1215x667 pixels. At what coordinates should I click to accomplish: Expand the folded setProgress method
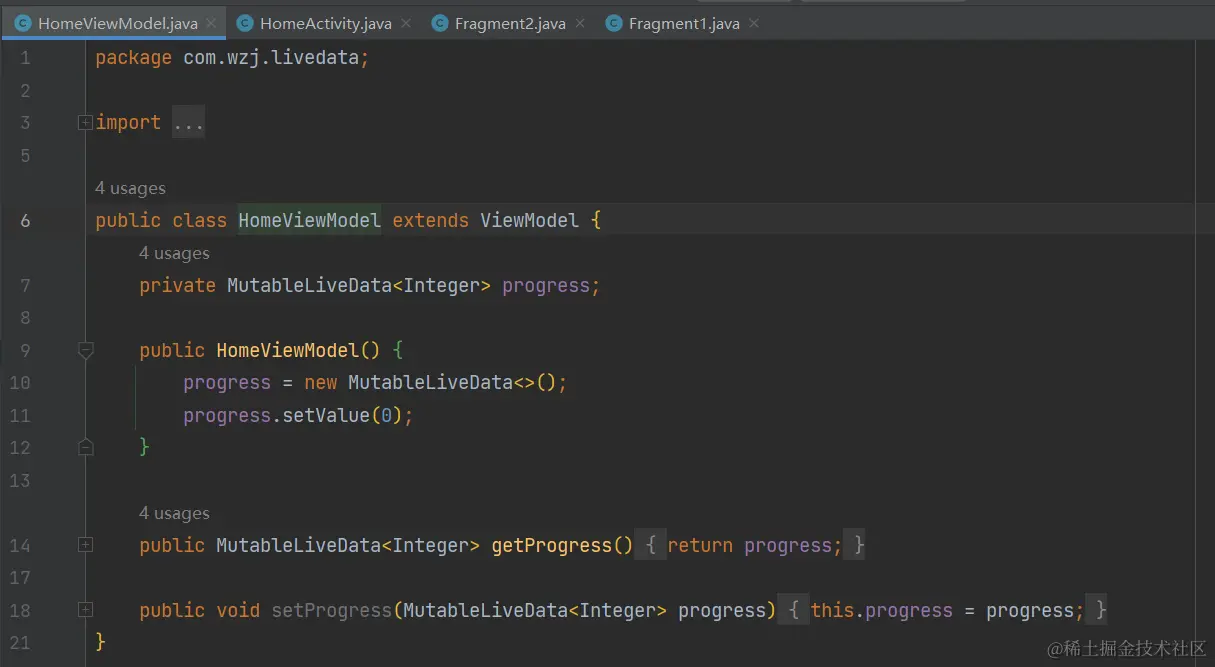click(x=85, y=610)
